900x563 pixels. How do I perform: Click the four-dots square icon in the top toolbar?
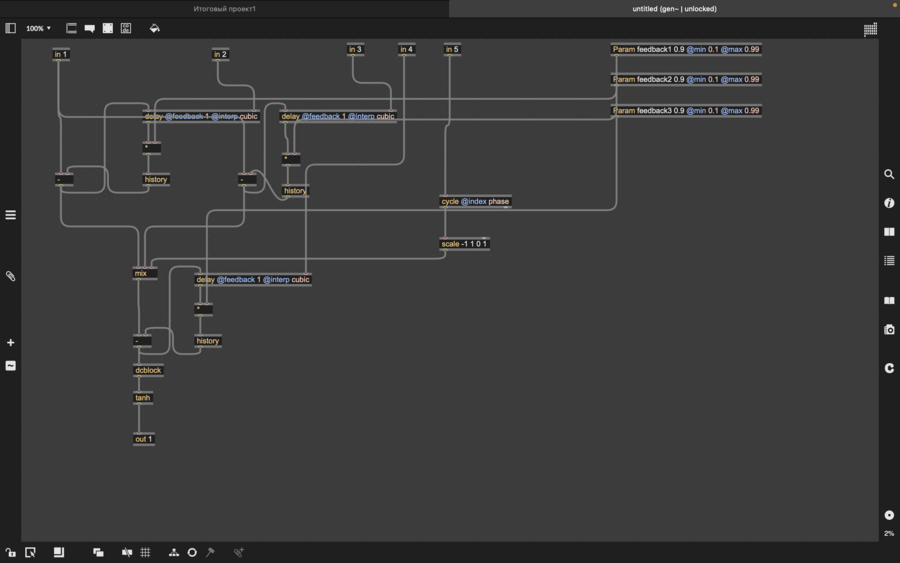108,28
